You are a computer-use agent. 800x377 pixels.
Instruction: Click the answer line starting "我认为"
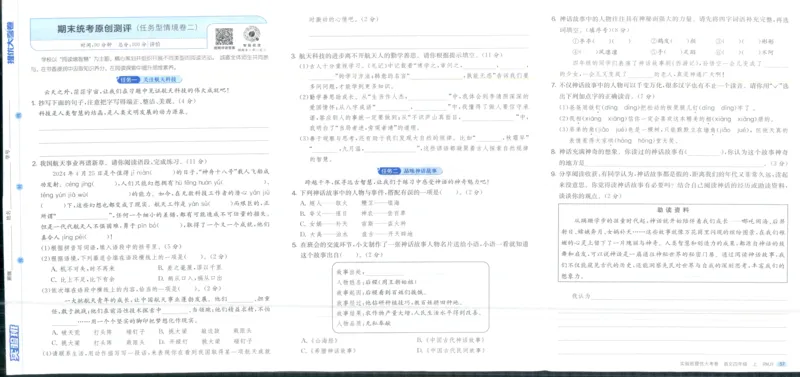(679, 296)
